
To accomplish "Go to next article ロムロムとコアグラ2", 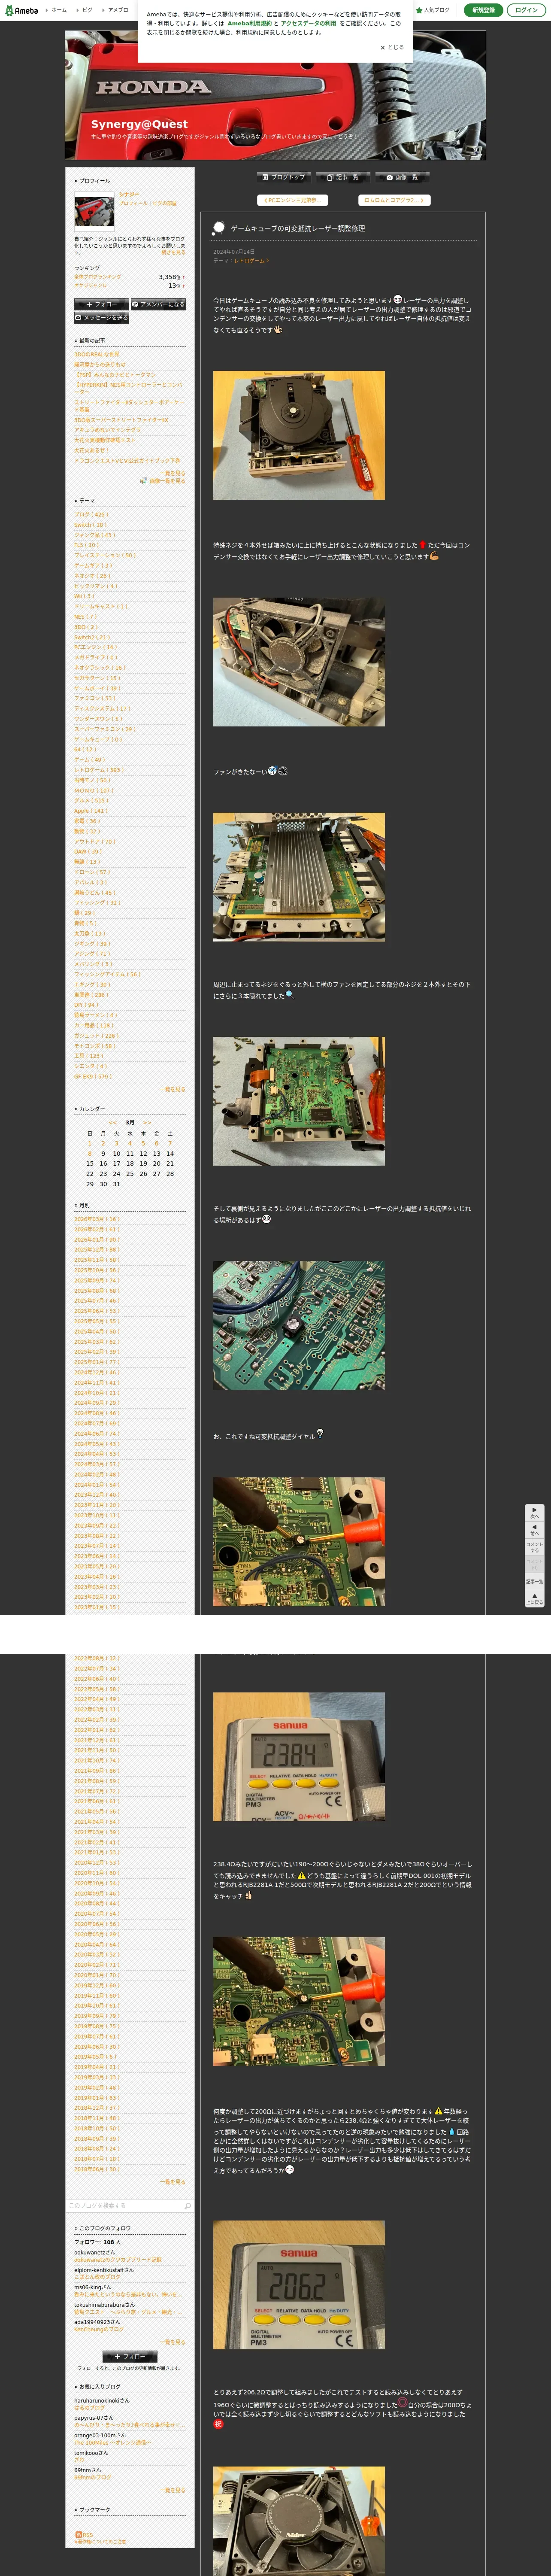I will [394, 200].
